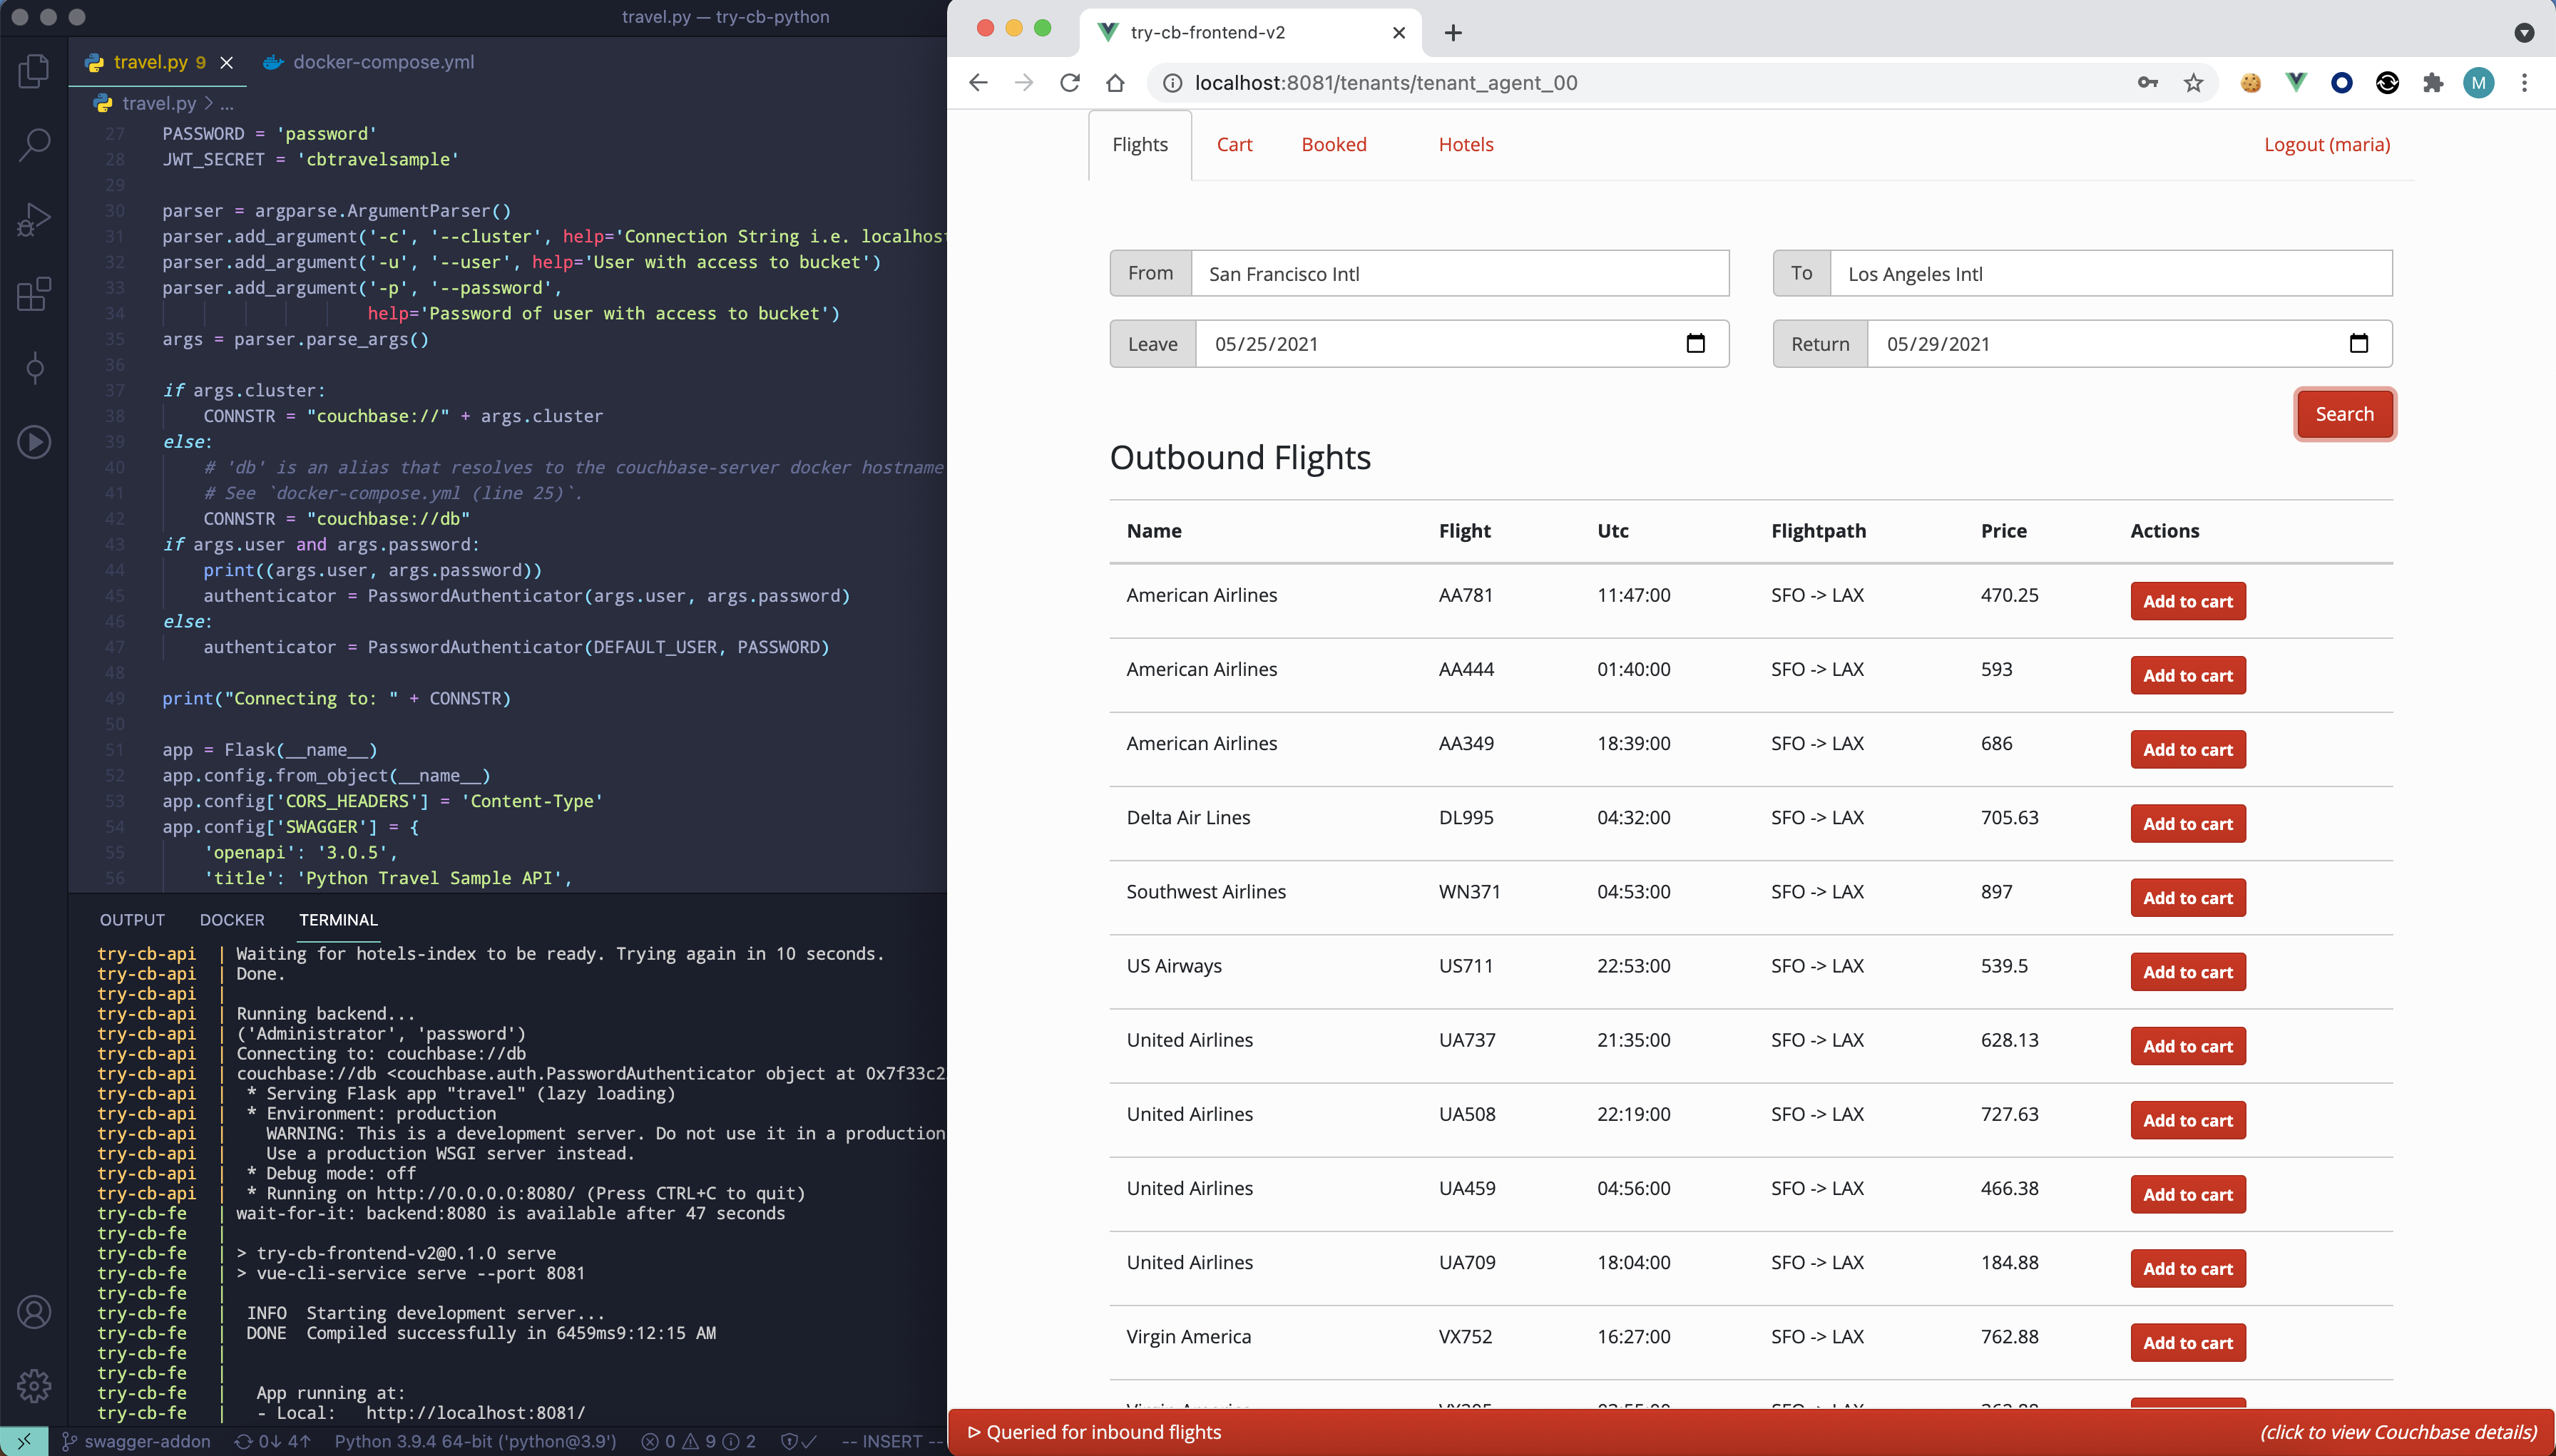Bookmark page with star icon
The height and width of the screenshot is (1456, 2556).
pyautogui.click(x=2193, y=83)
